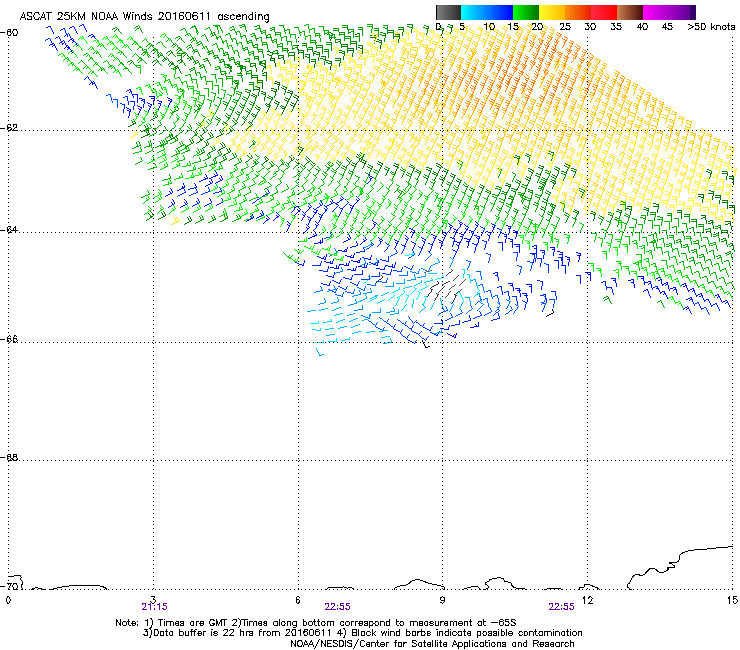Click the black contaminated wind barbs near 9E, 65S
This screenshot has height=650, width=740.
(x=444, y=287)
